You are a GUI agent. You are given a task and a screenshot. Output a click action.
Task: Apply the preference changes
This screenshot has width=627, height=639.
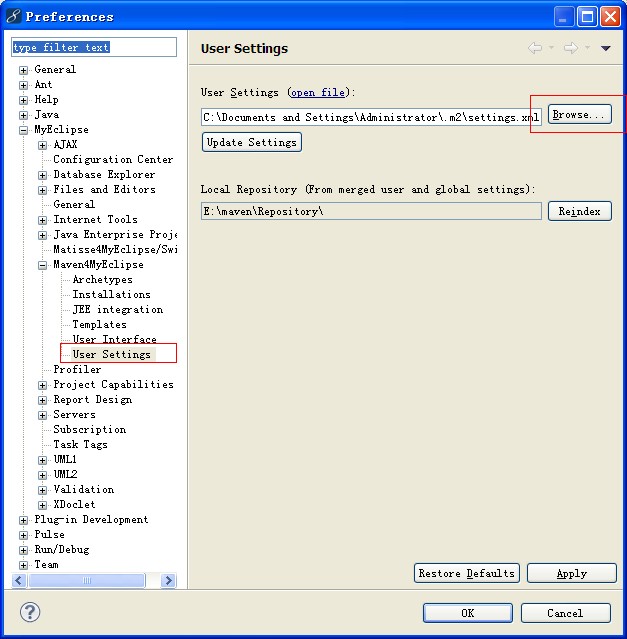tap(572, 573)
